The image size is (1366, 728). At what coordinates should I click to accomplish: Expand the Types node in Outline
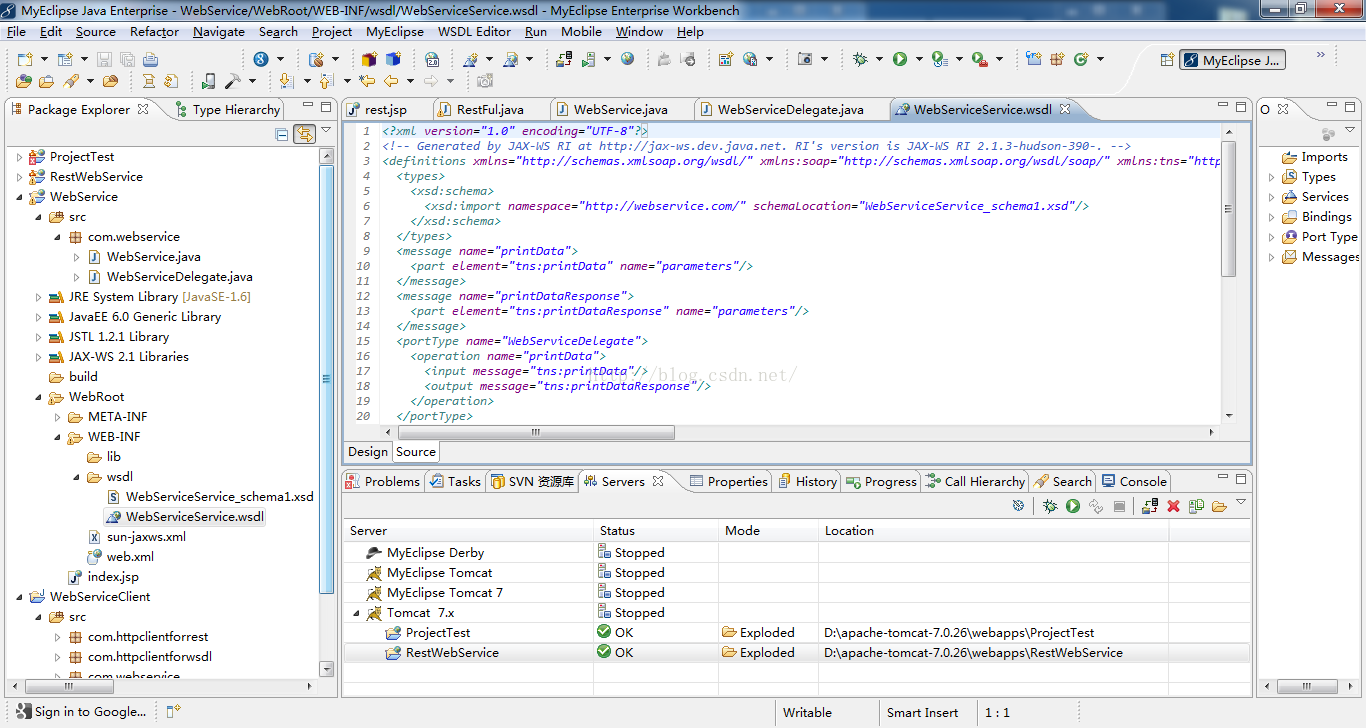pyautogui.click(x=1272, y=177)
